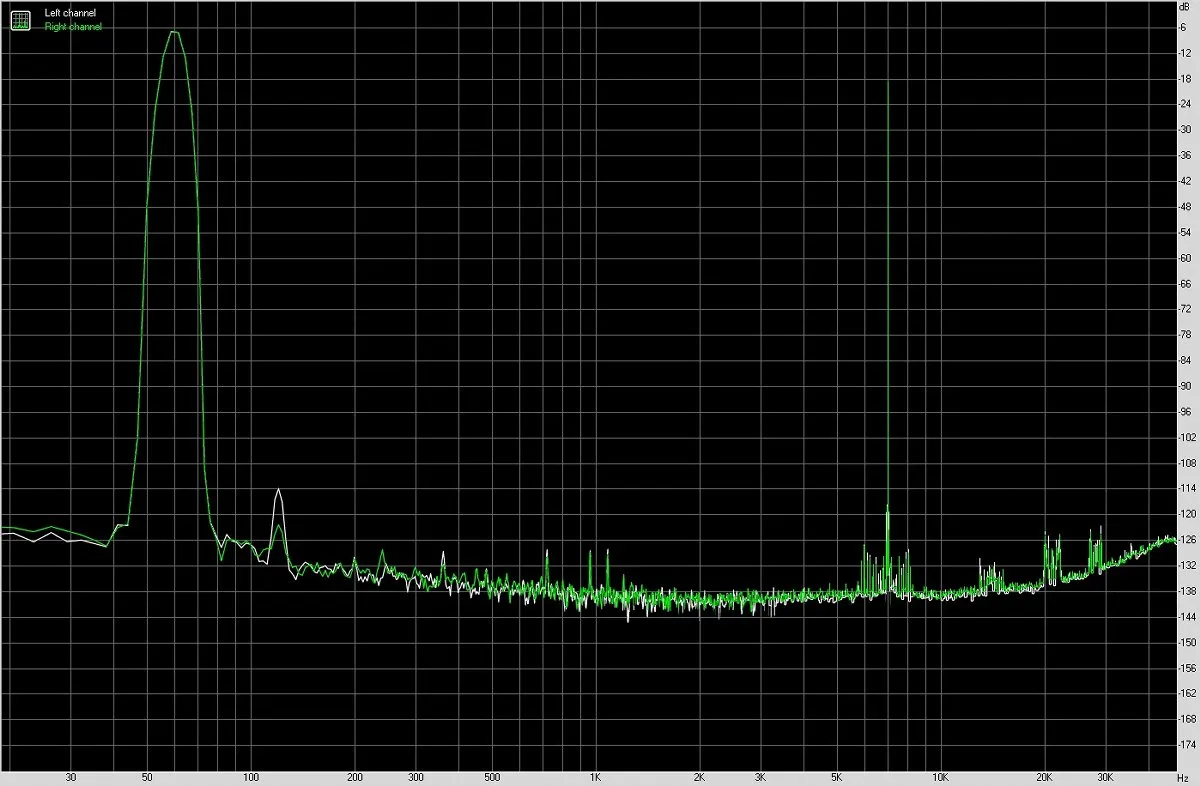Click the 500 Hz frequency label

[x=491, y=777]
